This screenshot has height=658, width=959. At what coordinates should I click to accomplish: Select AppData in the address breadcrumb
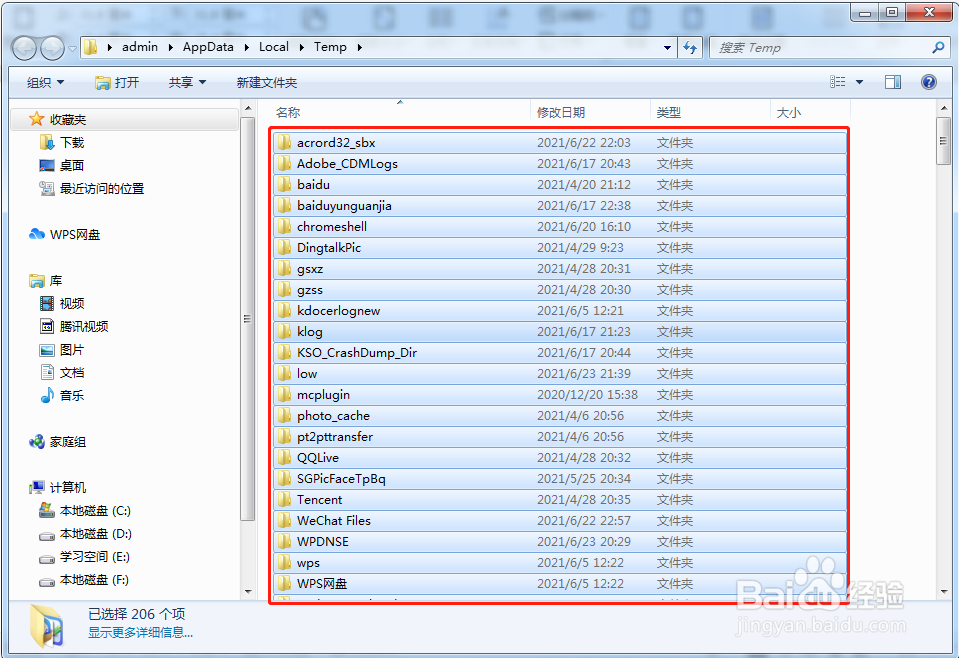tap(208, 47)
